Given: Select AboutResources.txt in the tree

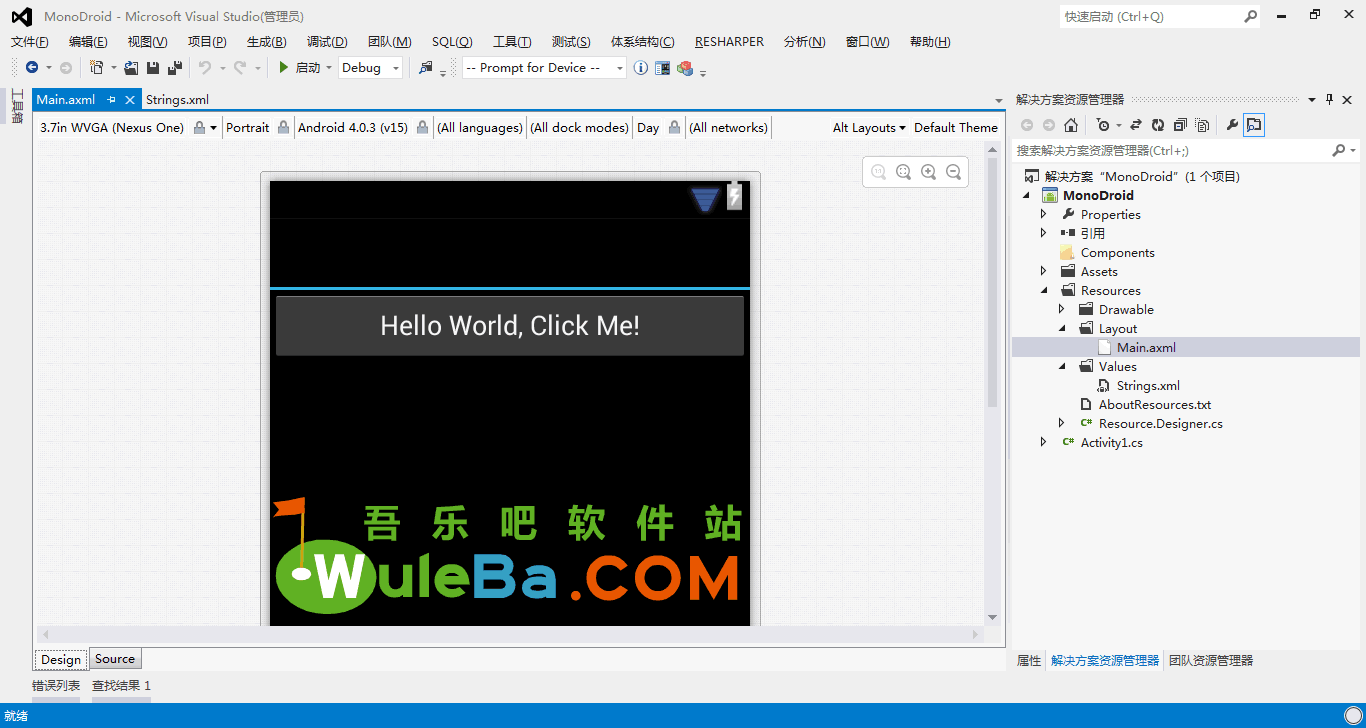Looking at the screenshot, I should tap(1155, 404).
